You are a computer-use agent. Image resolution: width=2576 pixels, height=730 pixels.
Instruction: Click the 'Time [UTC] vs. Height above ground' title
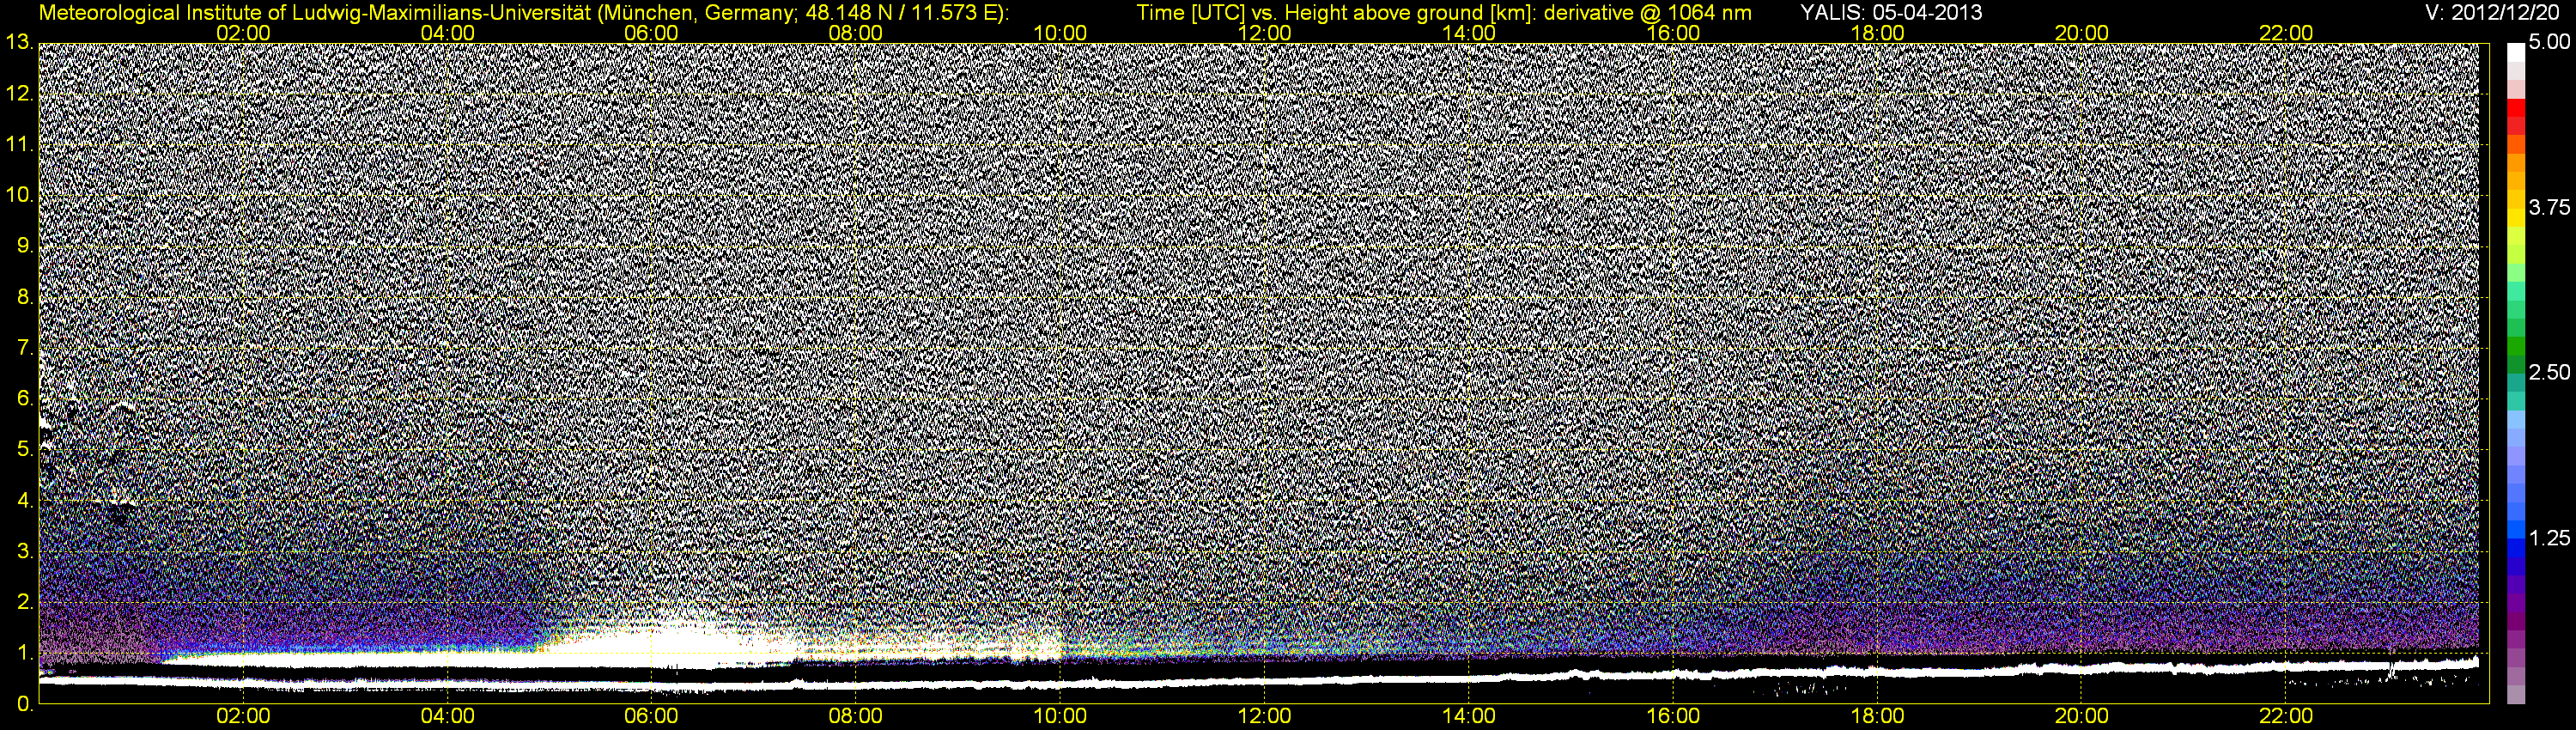1444,12
